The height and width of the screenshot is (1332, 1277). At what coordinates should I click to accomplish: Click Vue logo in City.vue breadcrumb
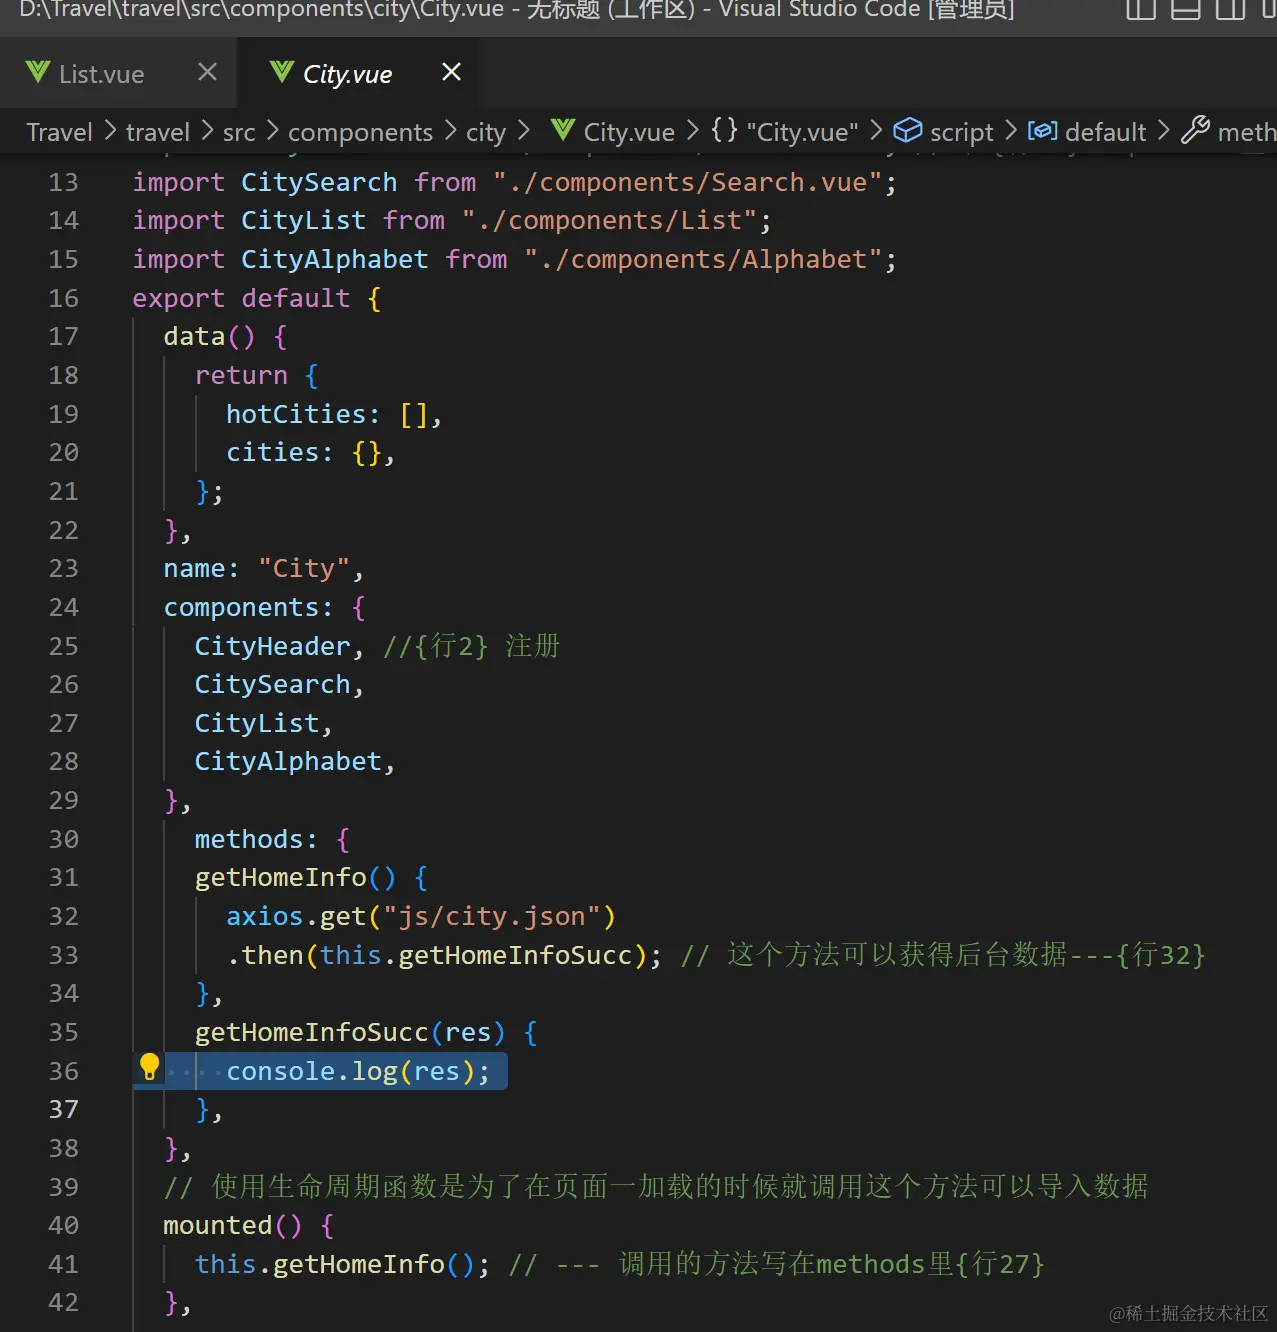point(563,130)
